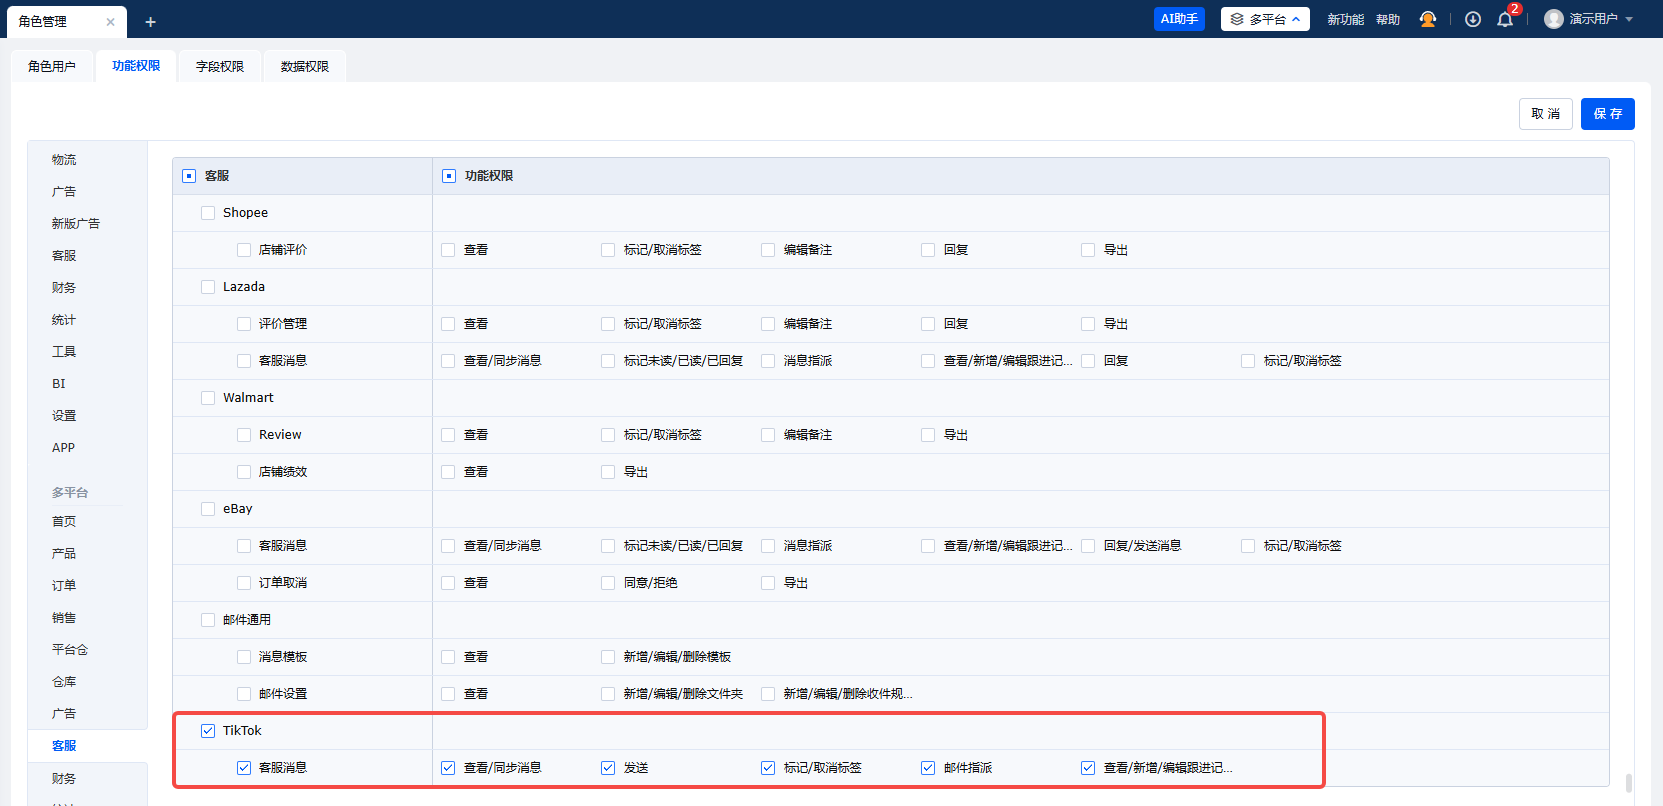Check the 消息模板 checkbox
The width and height of the screenshot is (1663, 806).
244,657
